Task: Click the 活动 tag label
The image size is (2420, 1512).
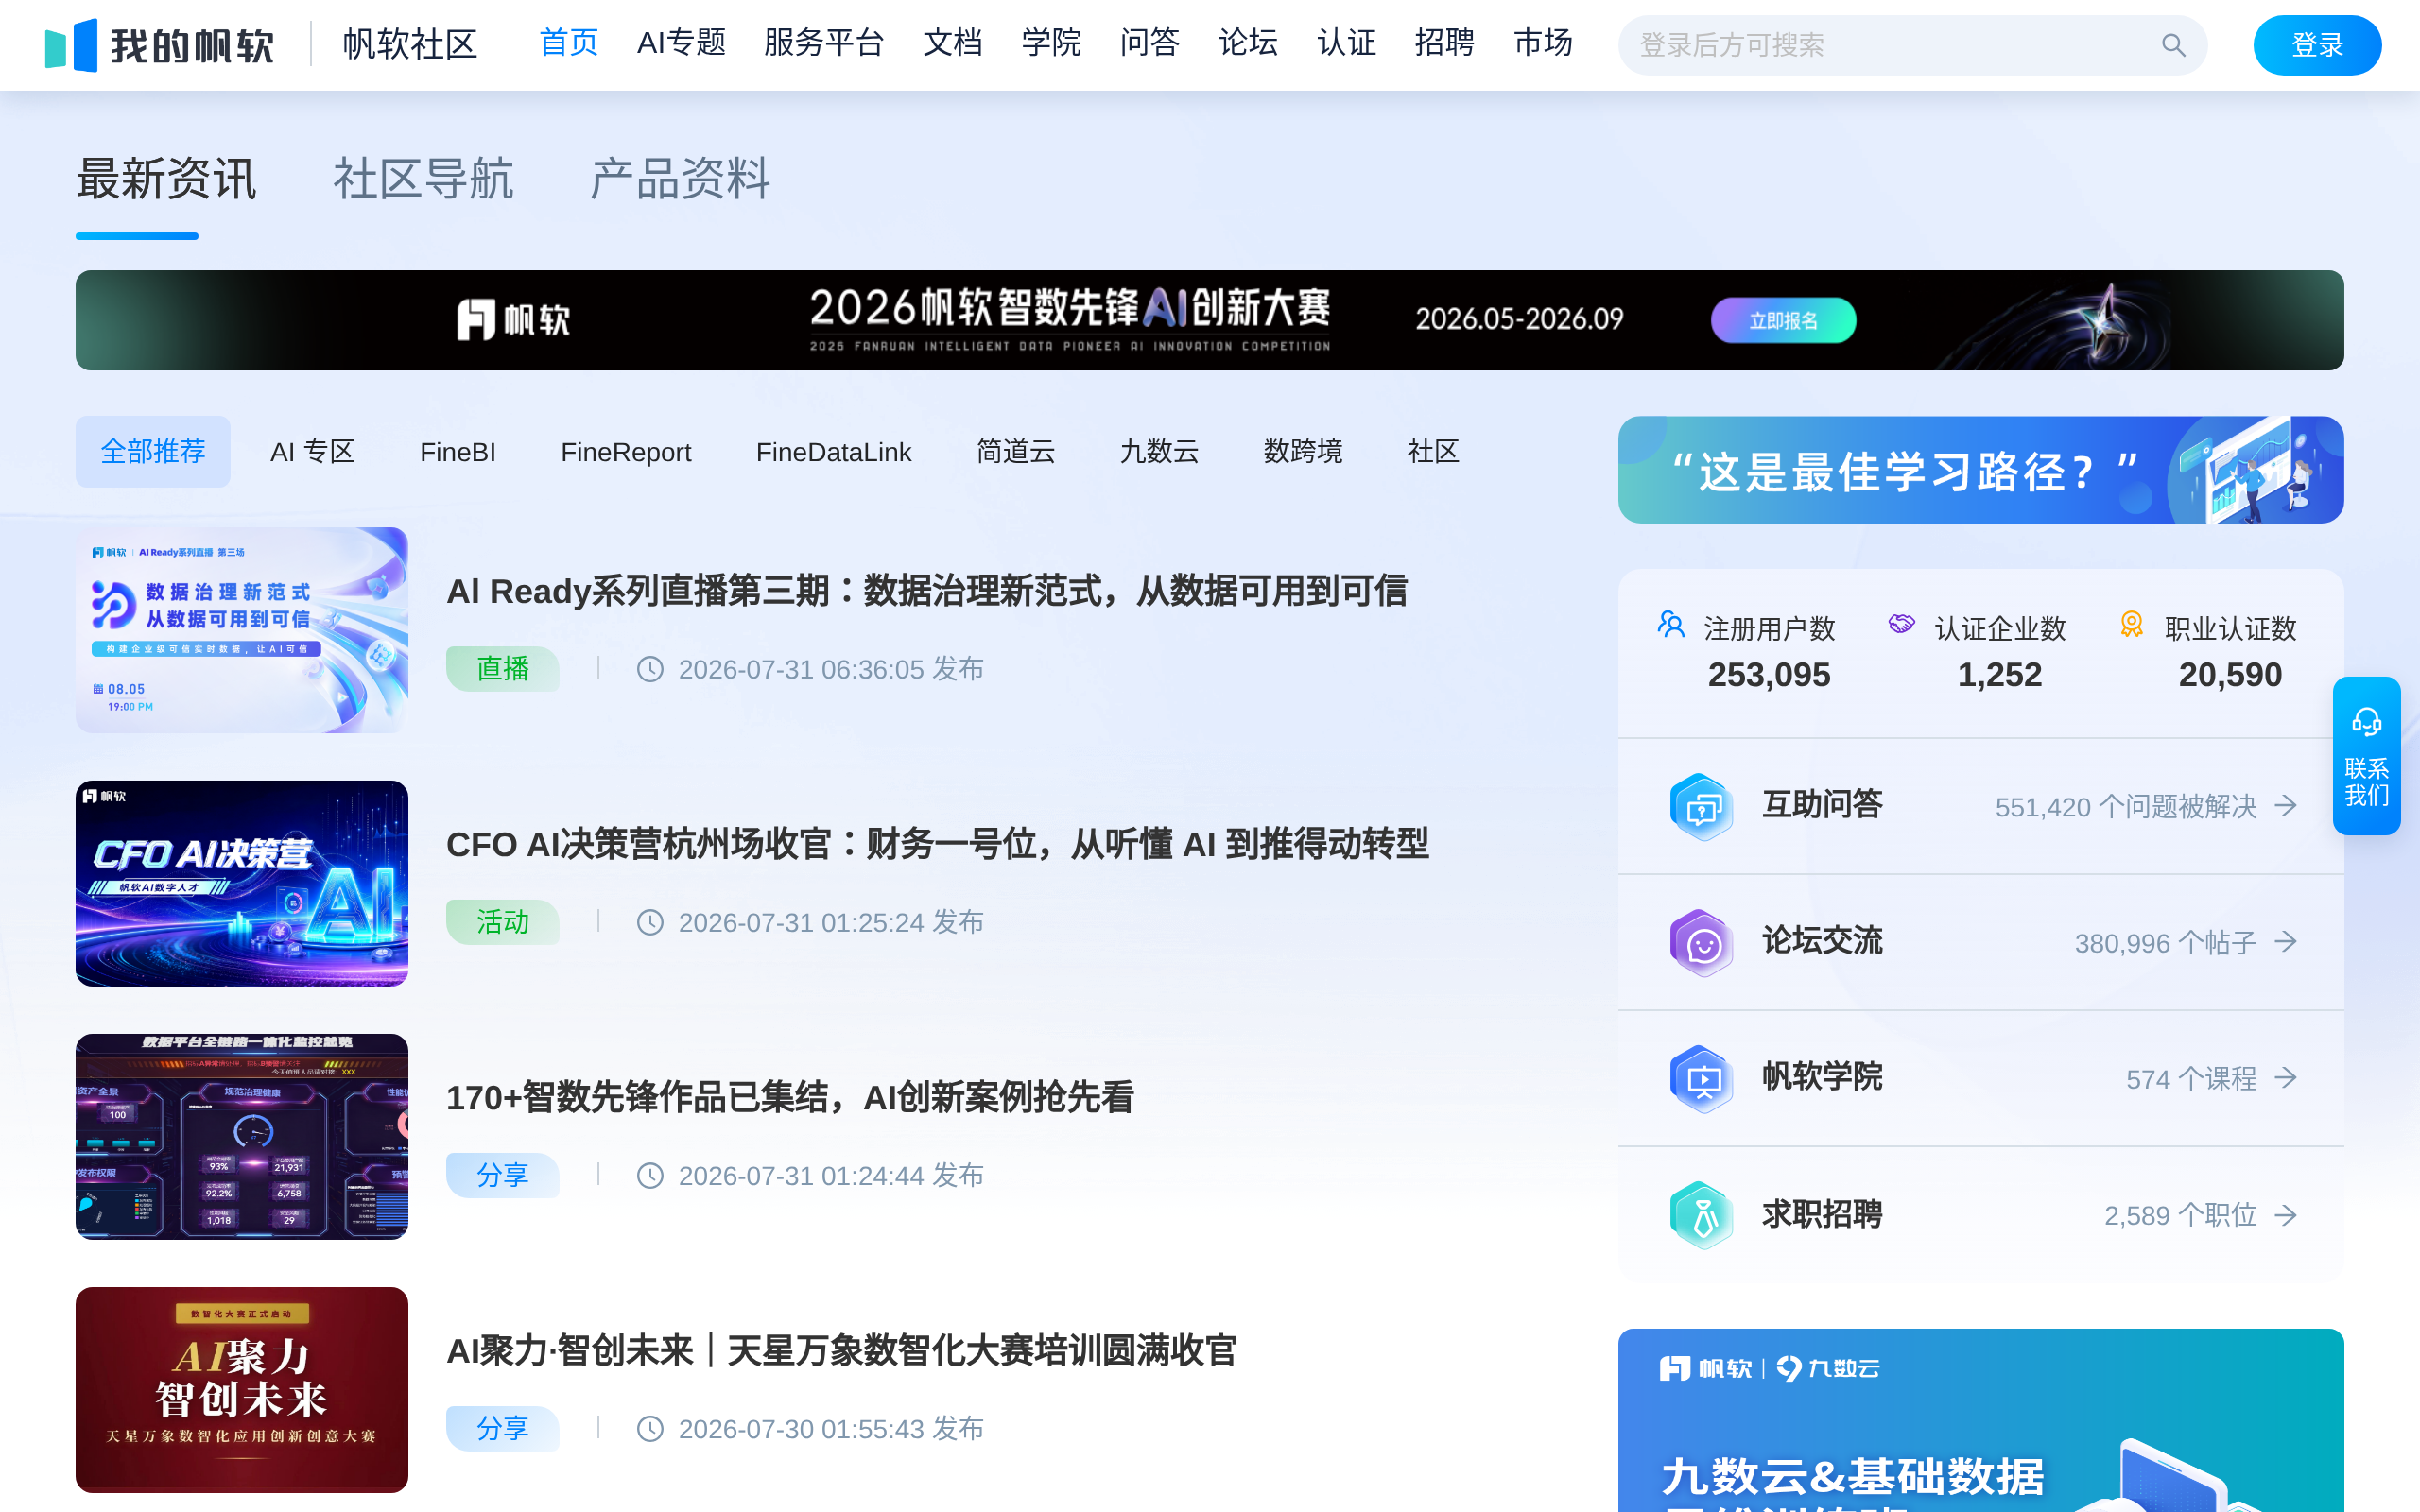Action: 502,922
